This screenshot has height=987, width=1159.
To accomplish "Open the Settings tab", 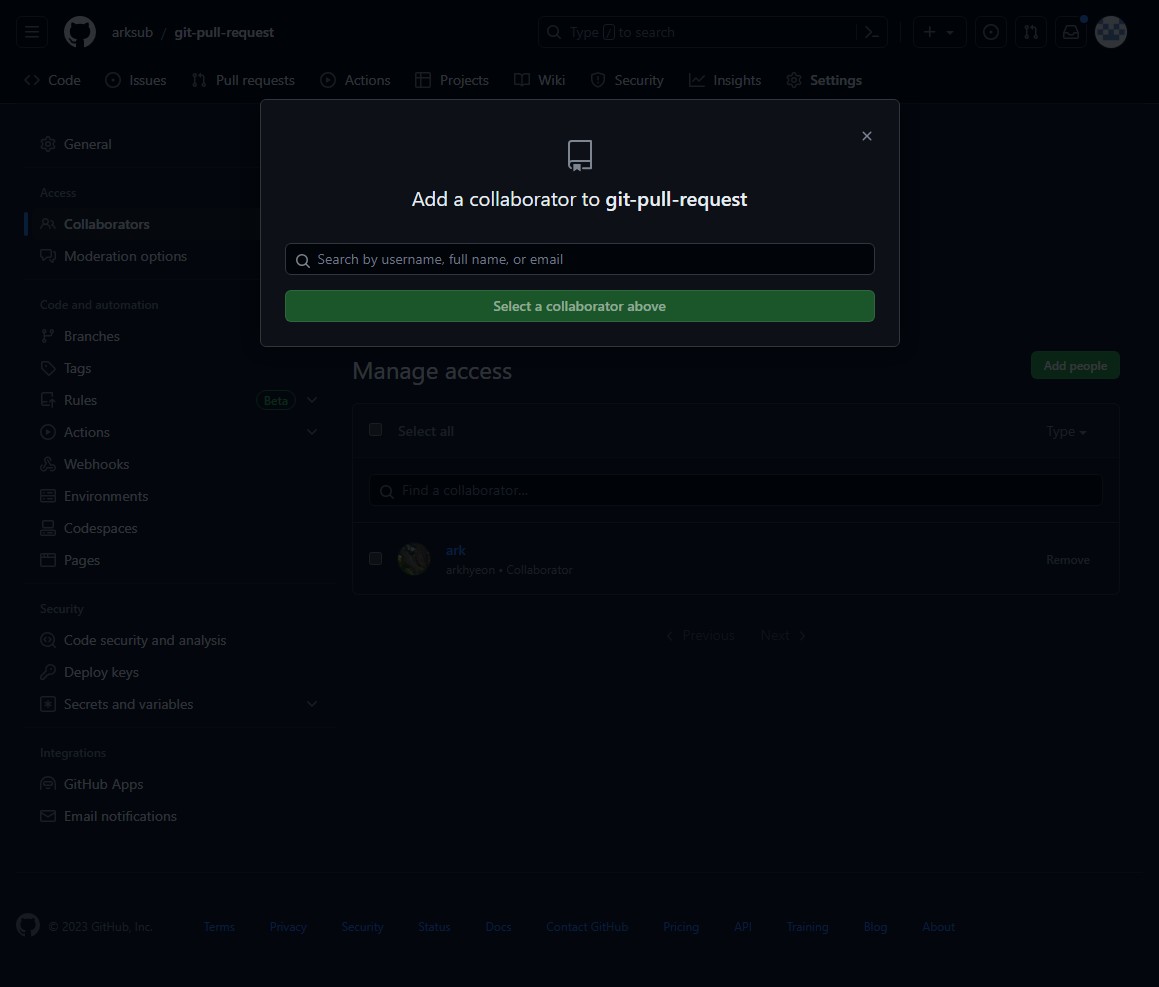I will (824, 80).
